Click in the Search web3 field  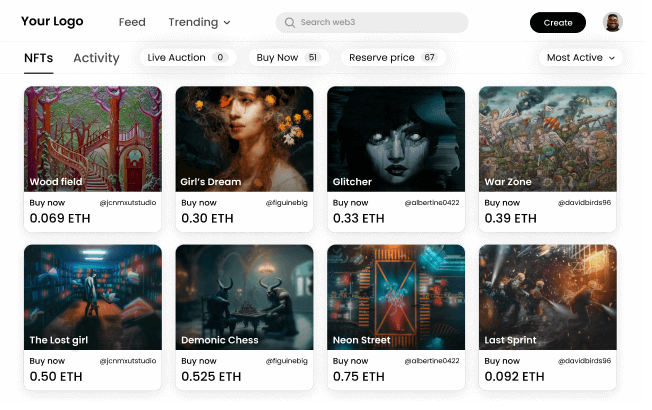(x=372, y=22)
